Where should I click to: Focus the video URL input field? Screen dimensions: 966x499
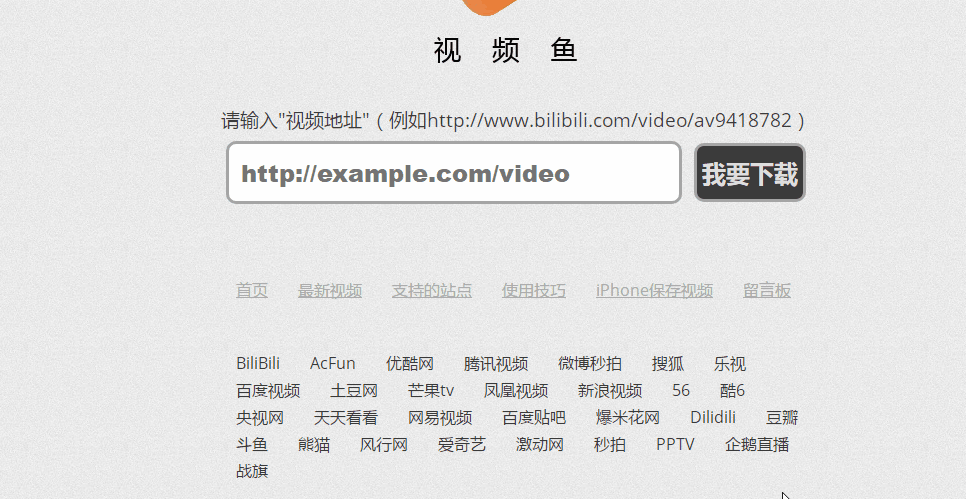coord(454,173)
